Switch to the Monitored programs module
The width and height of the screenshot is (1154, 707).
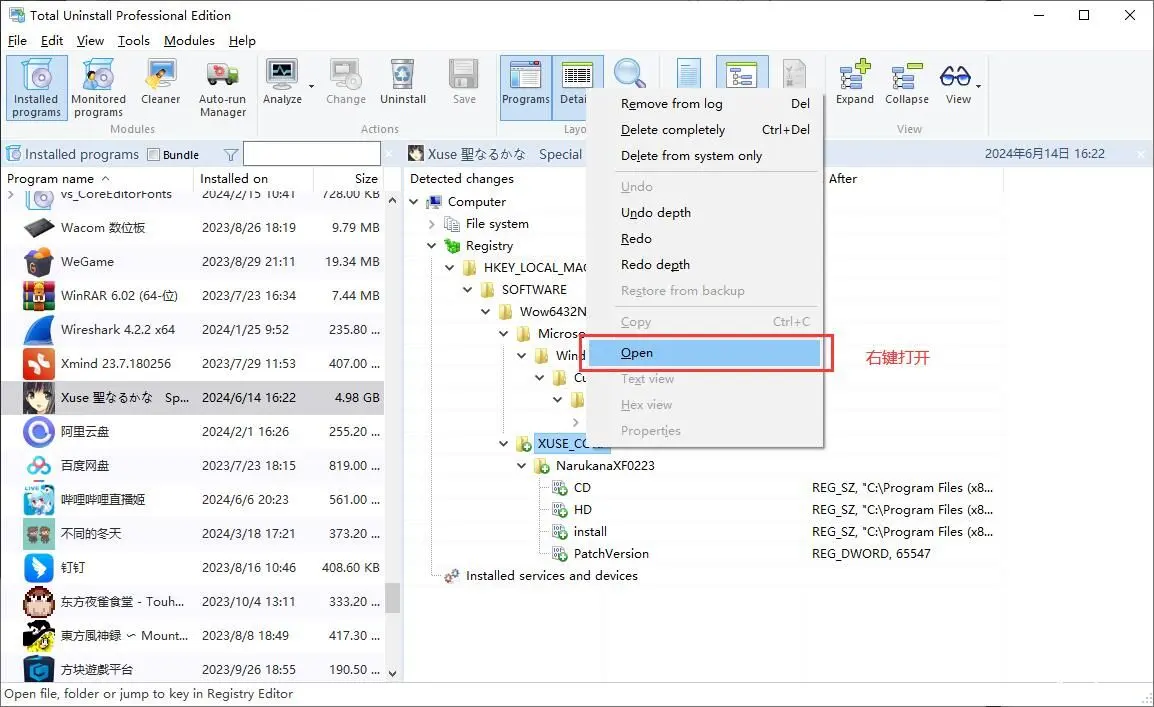tap(99, 88)
